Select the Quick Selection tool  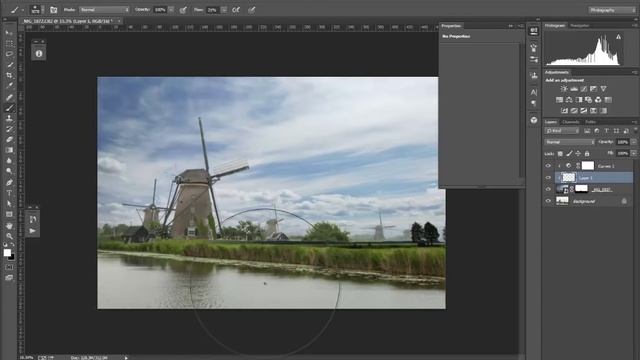pyautogui.click(x=9, y=64)
